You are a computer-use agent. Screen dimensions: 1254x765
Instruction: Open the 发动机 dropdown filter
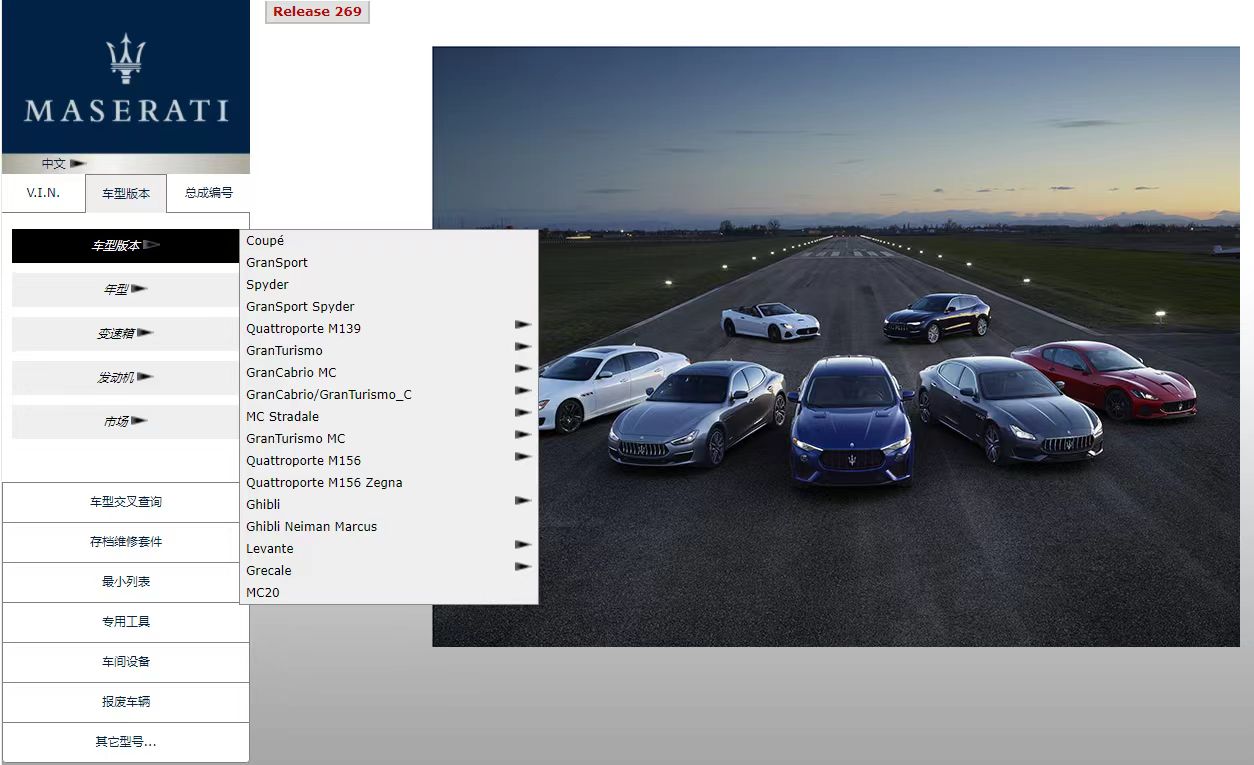pos(125,378)
